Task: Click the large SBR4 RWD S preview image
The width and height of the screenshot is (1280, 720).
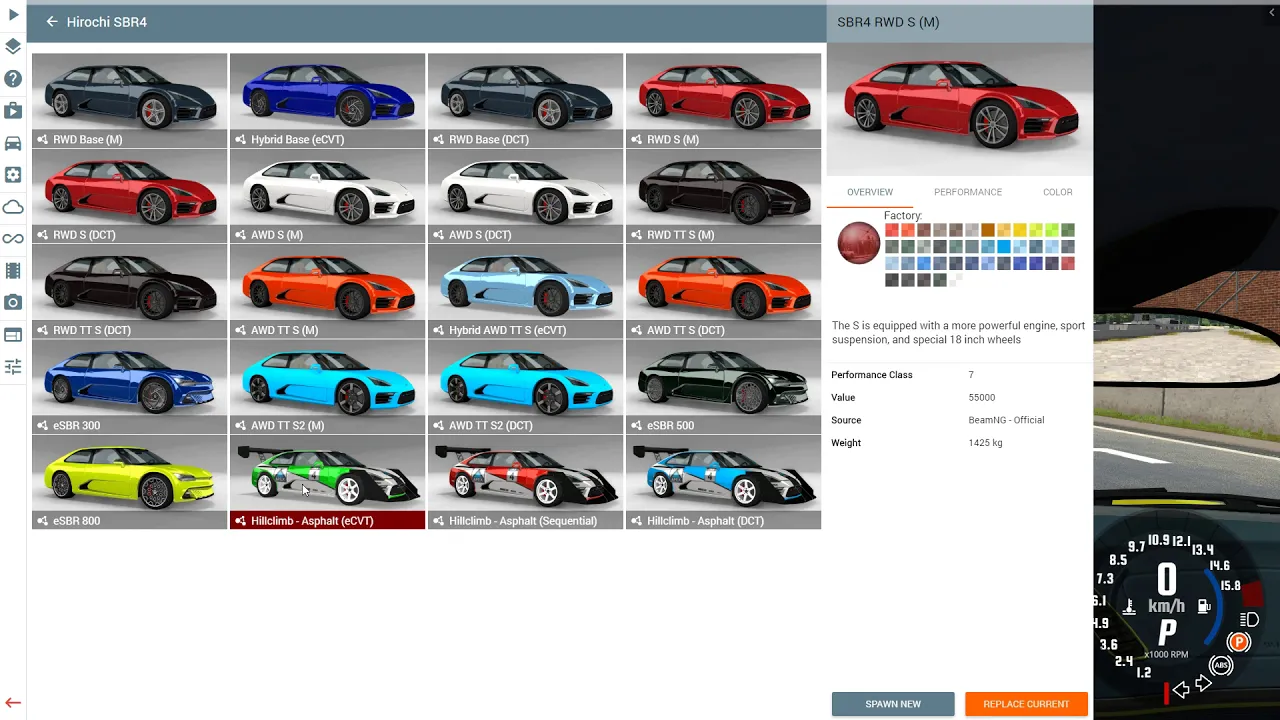Action: [960, 109]
